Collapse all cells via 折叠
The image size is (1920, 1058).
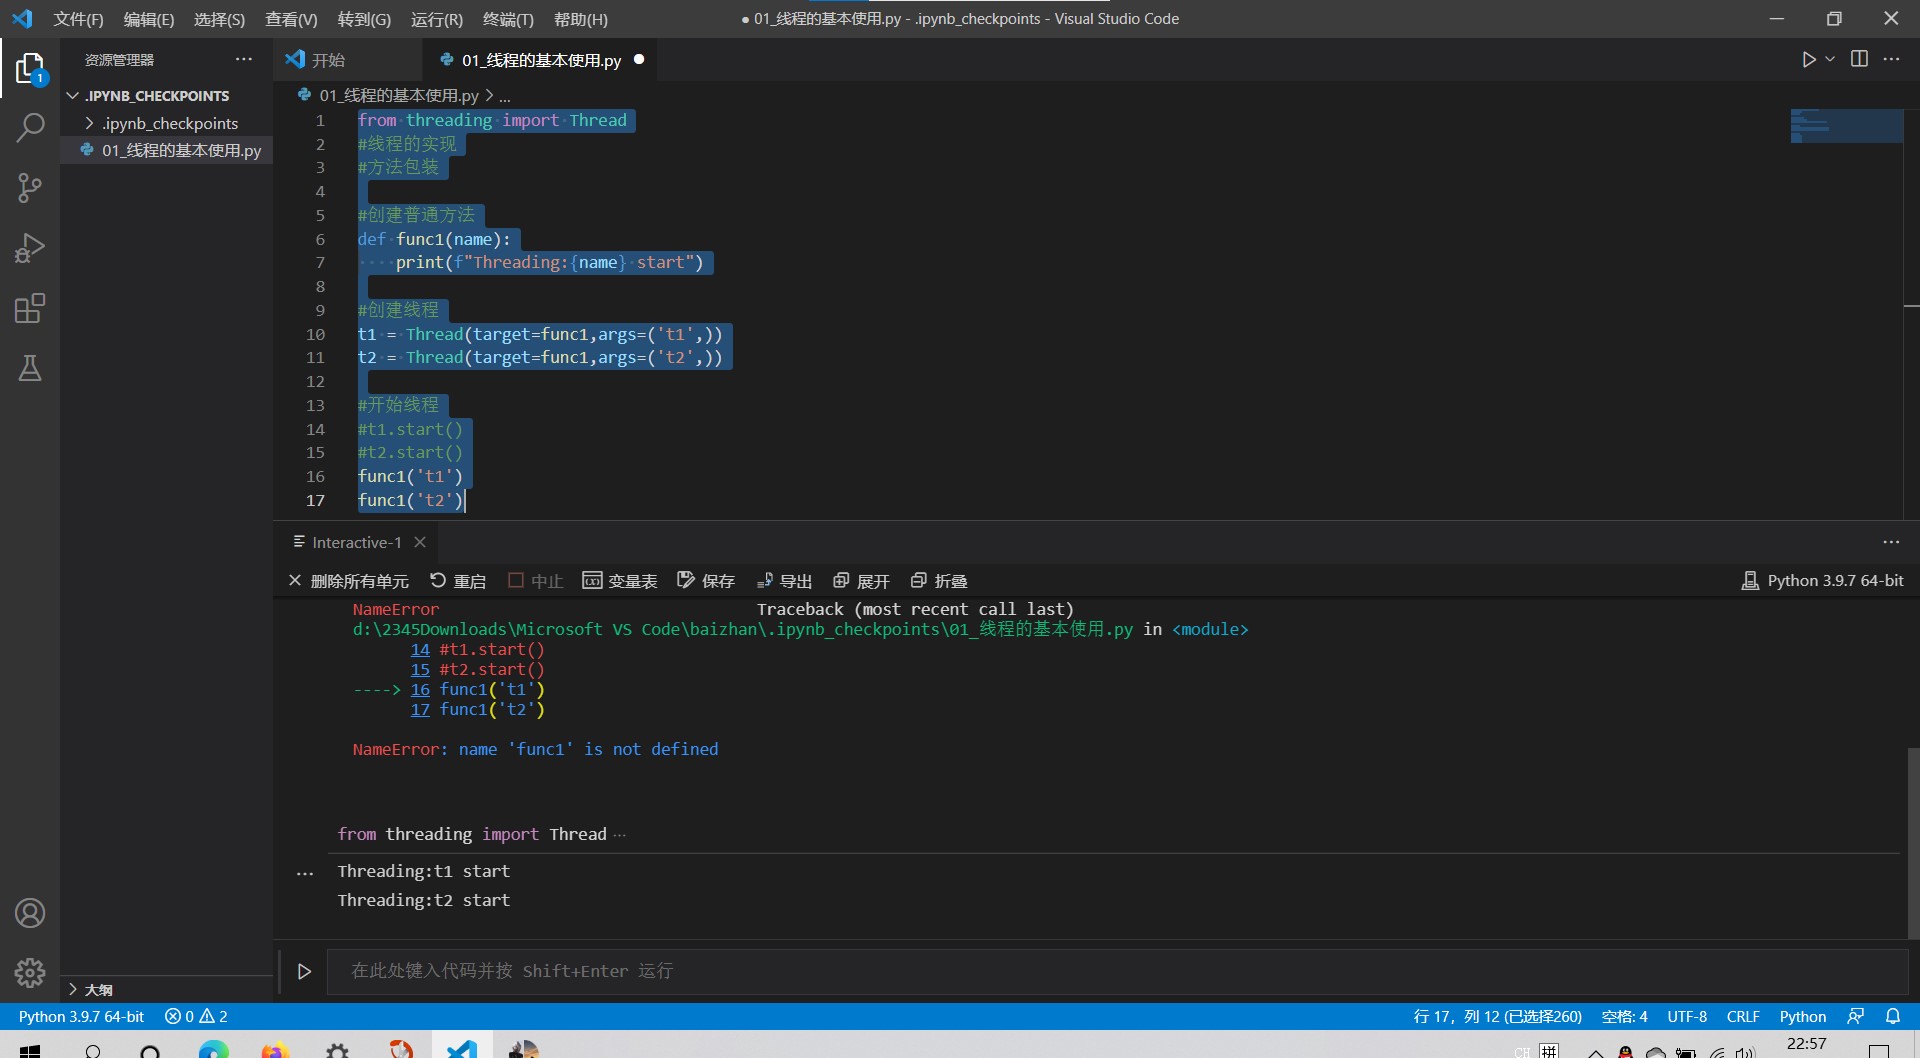[939, 581]
